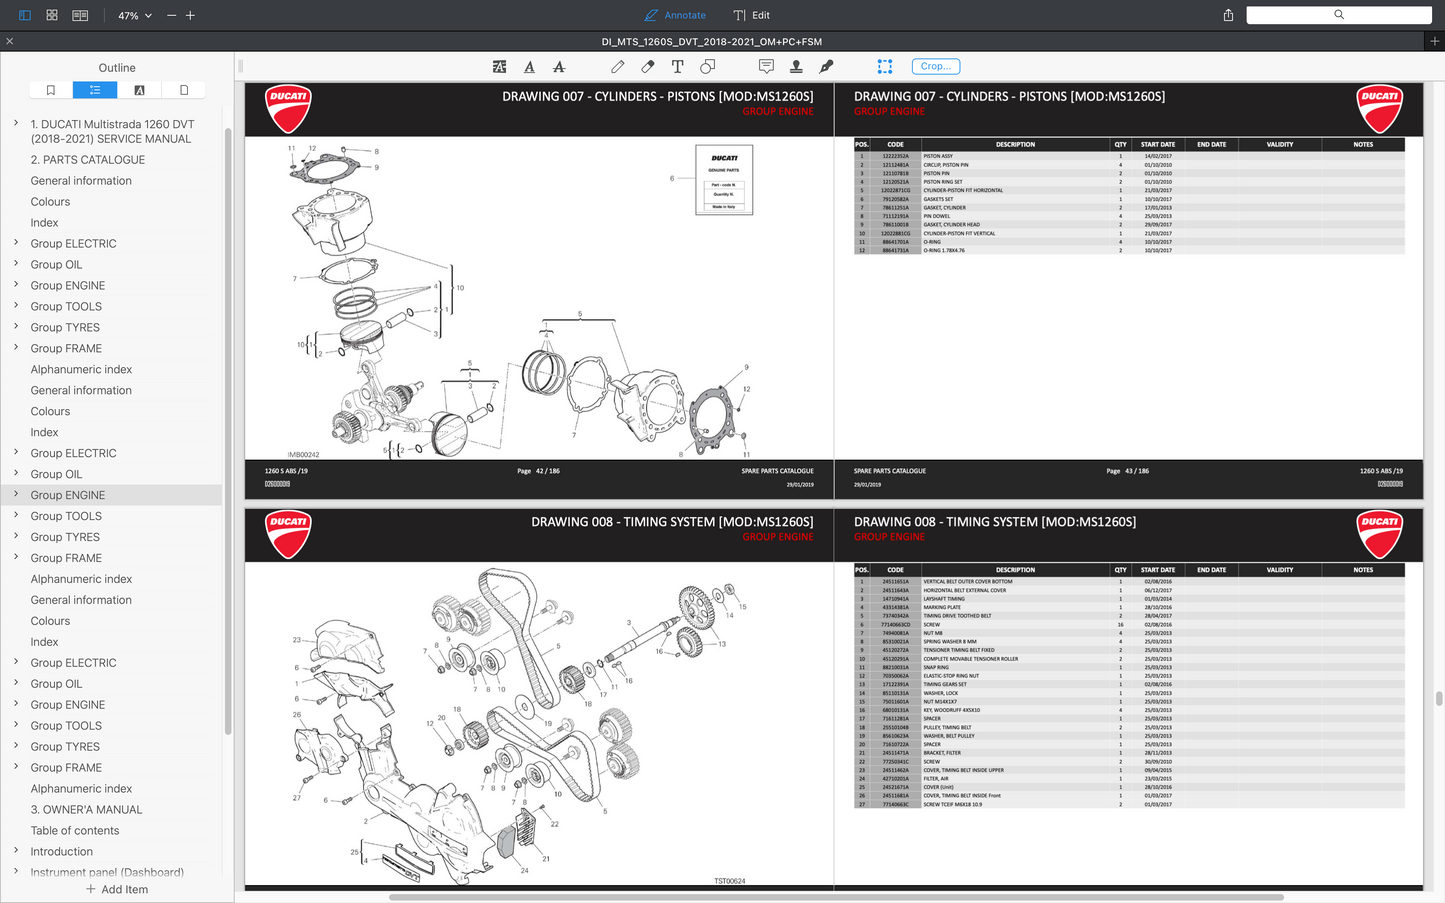Switch to page thumbnails grid view
The image size is (1445, 903).
click(x=51, y=14)
